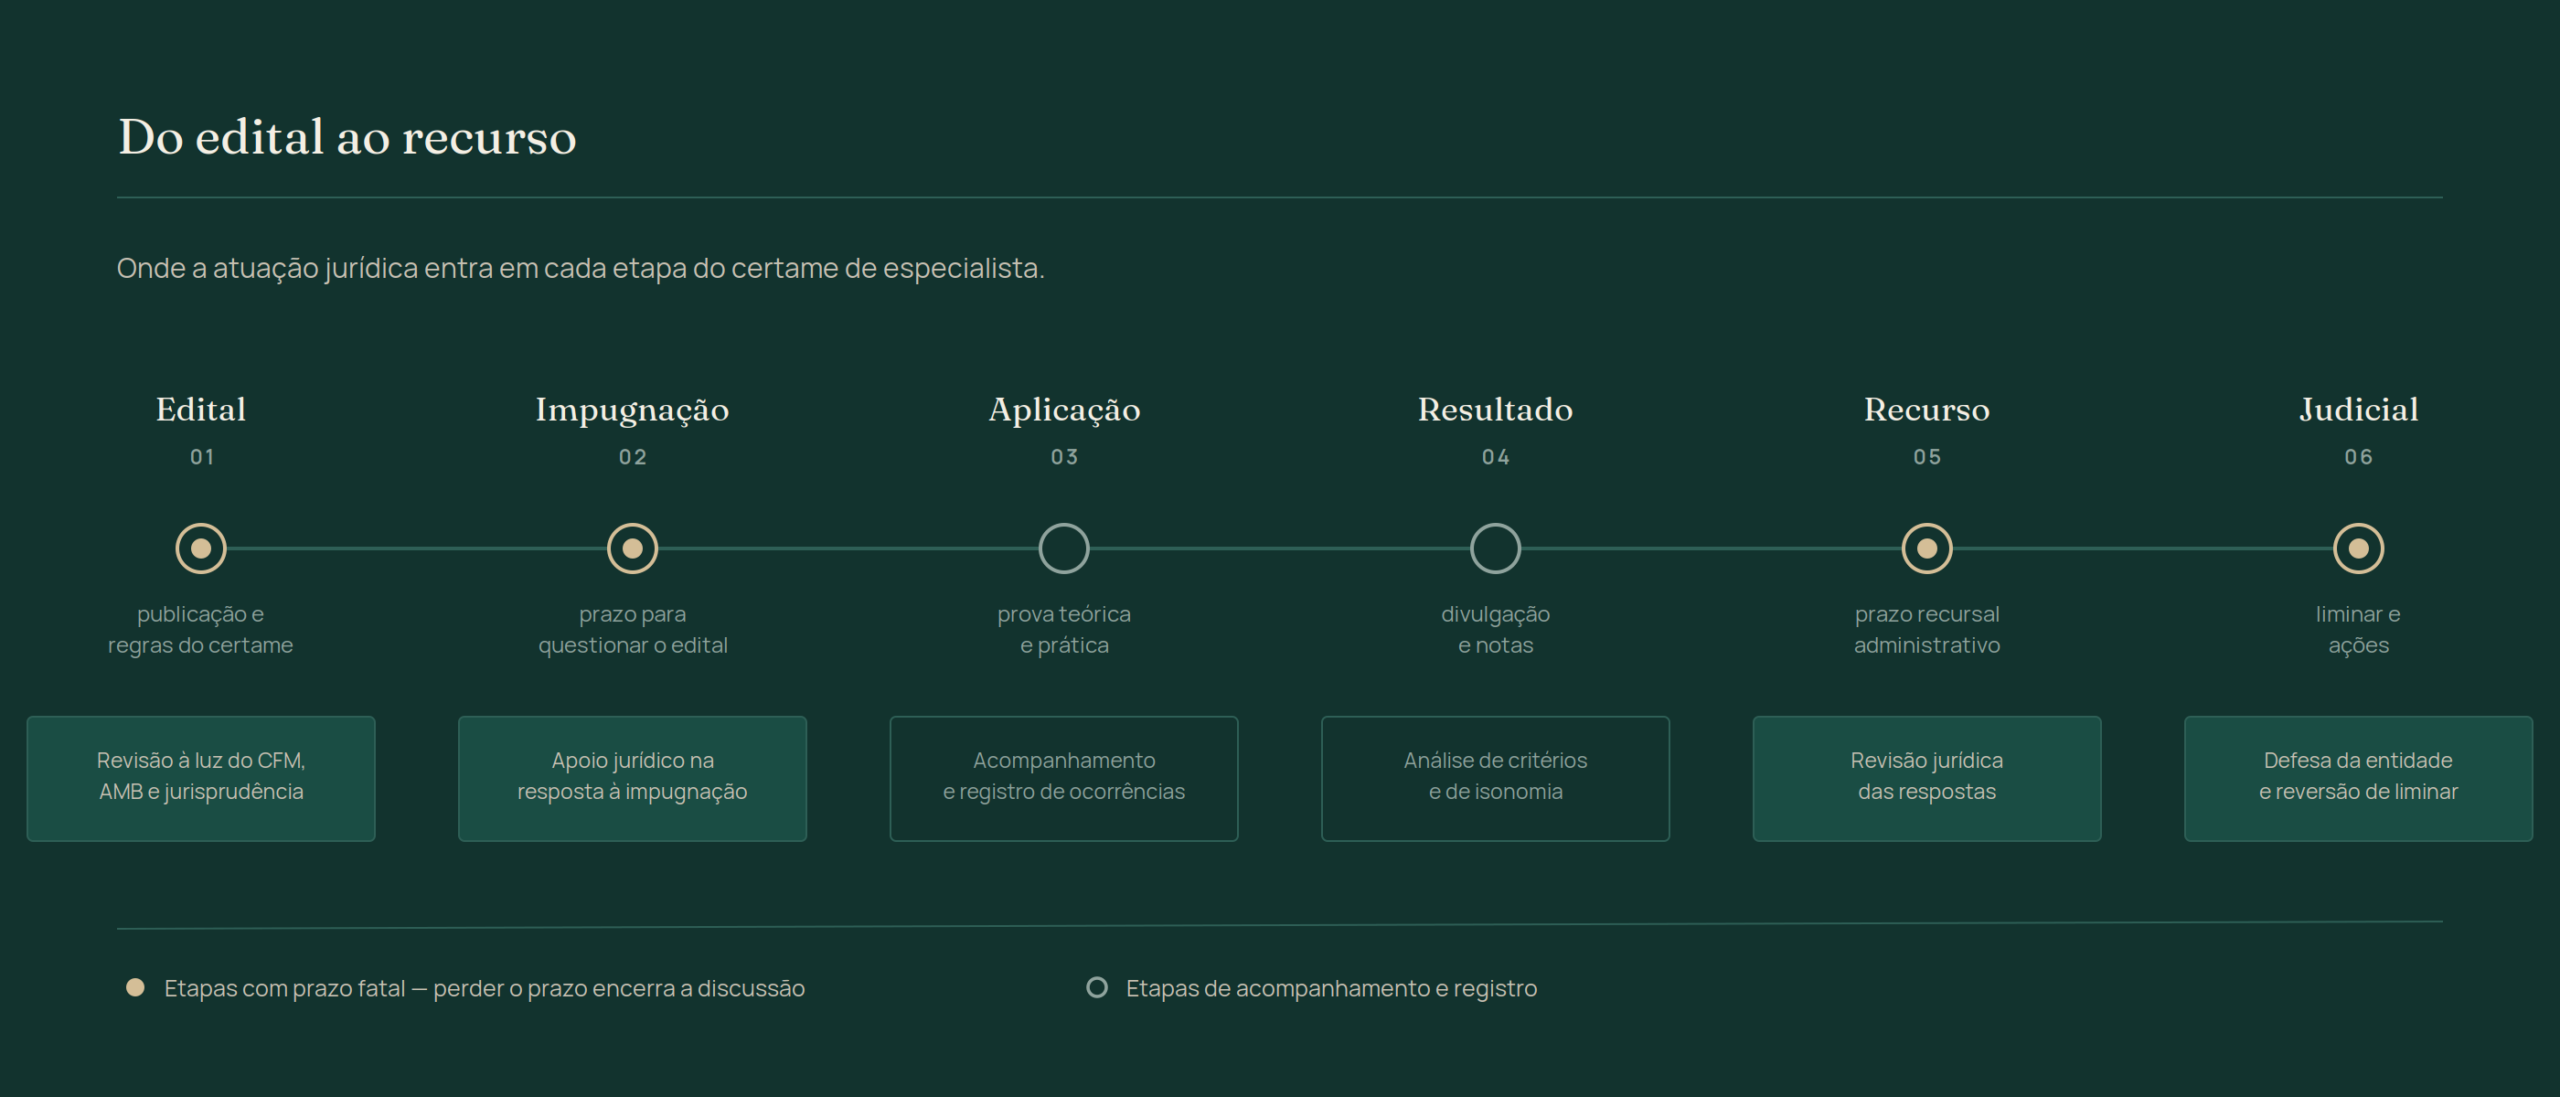Click the 'Resultado' stage title

click(1495, 410)
